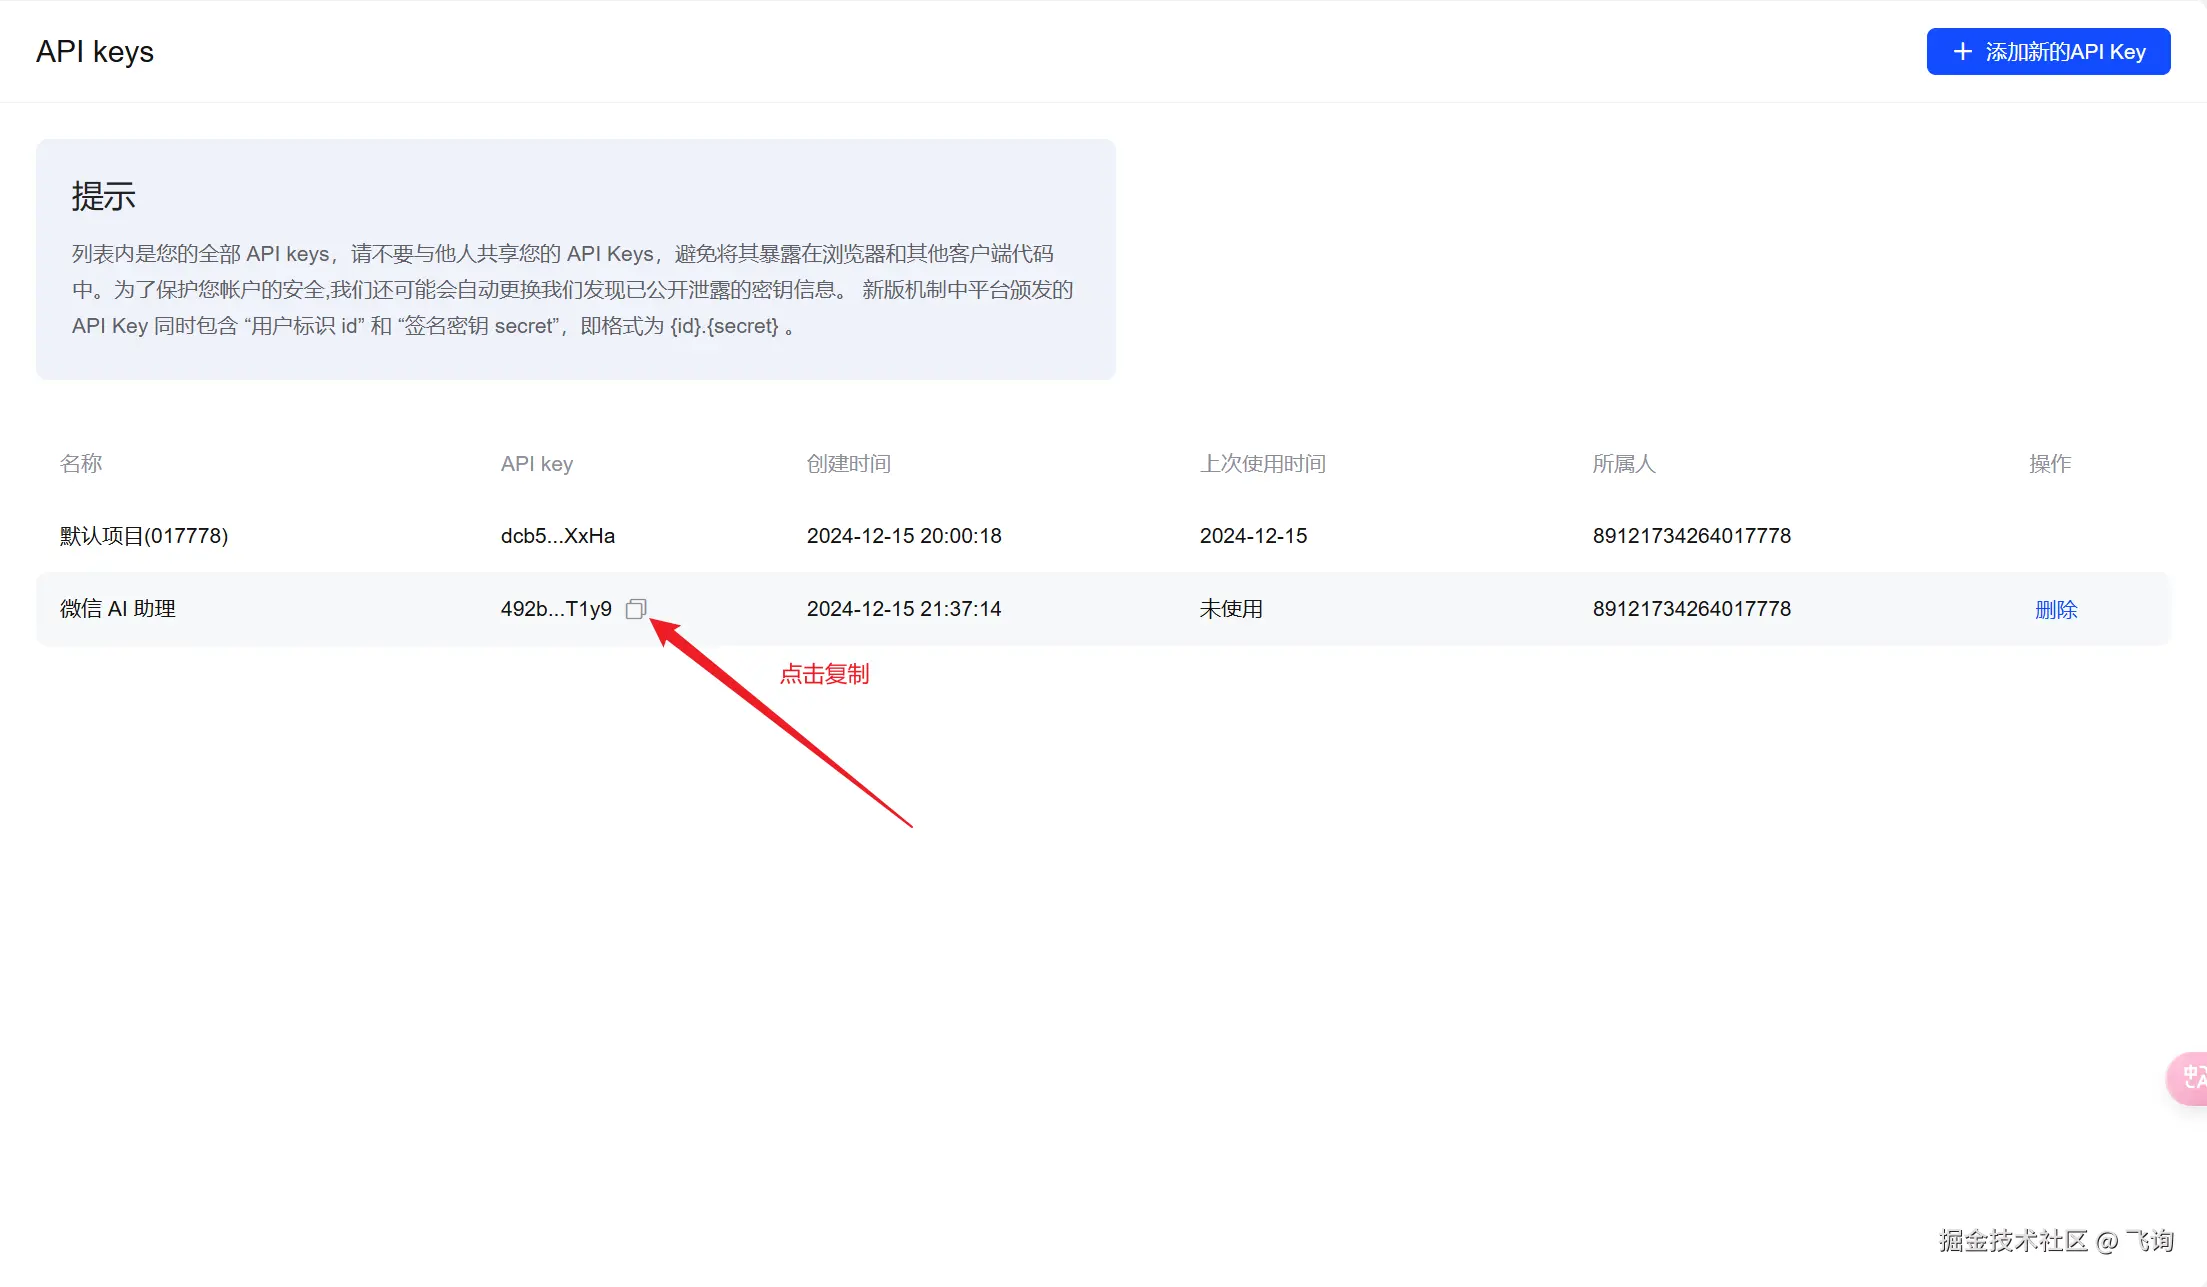
Task: Click the plus icon on the add-key button
Action: [1962, 52]
